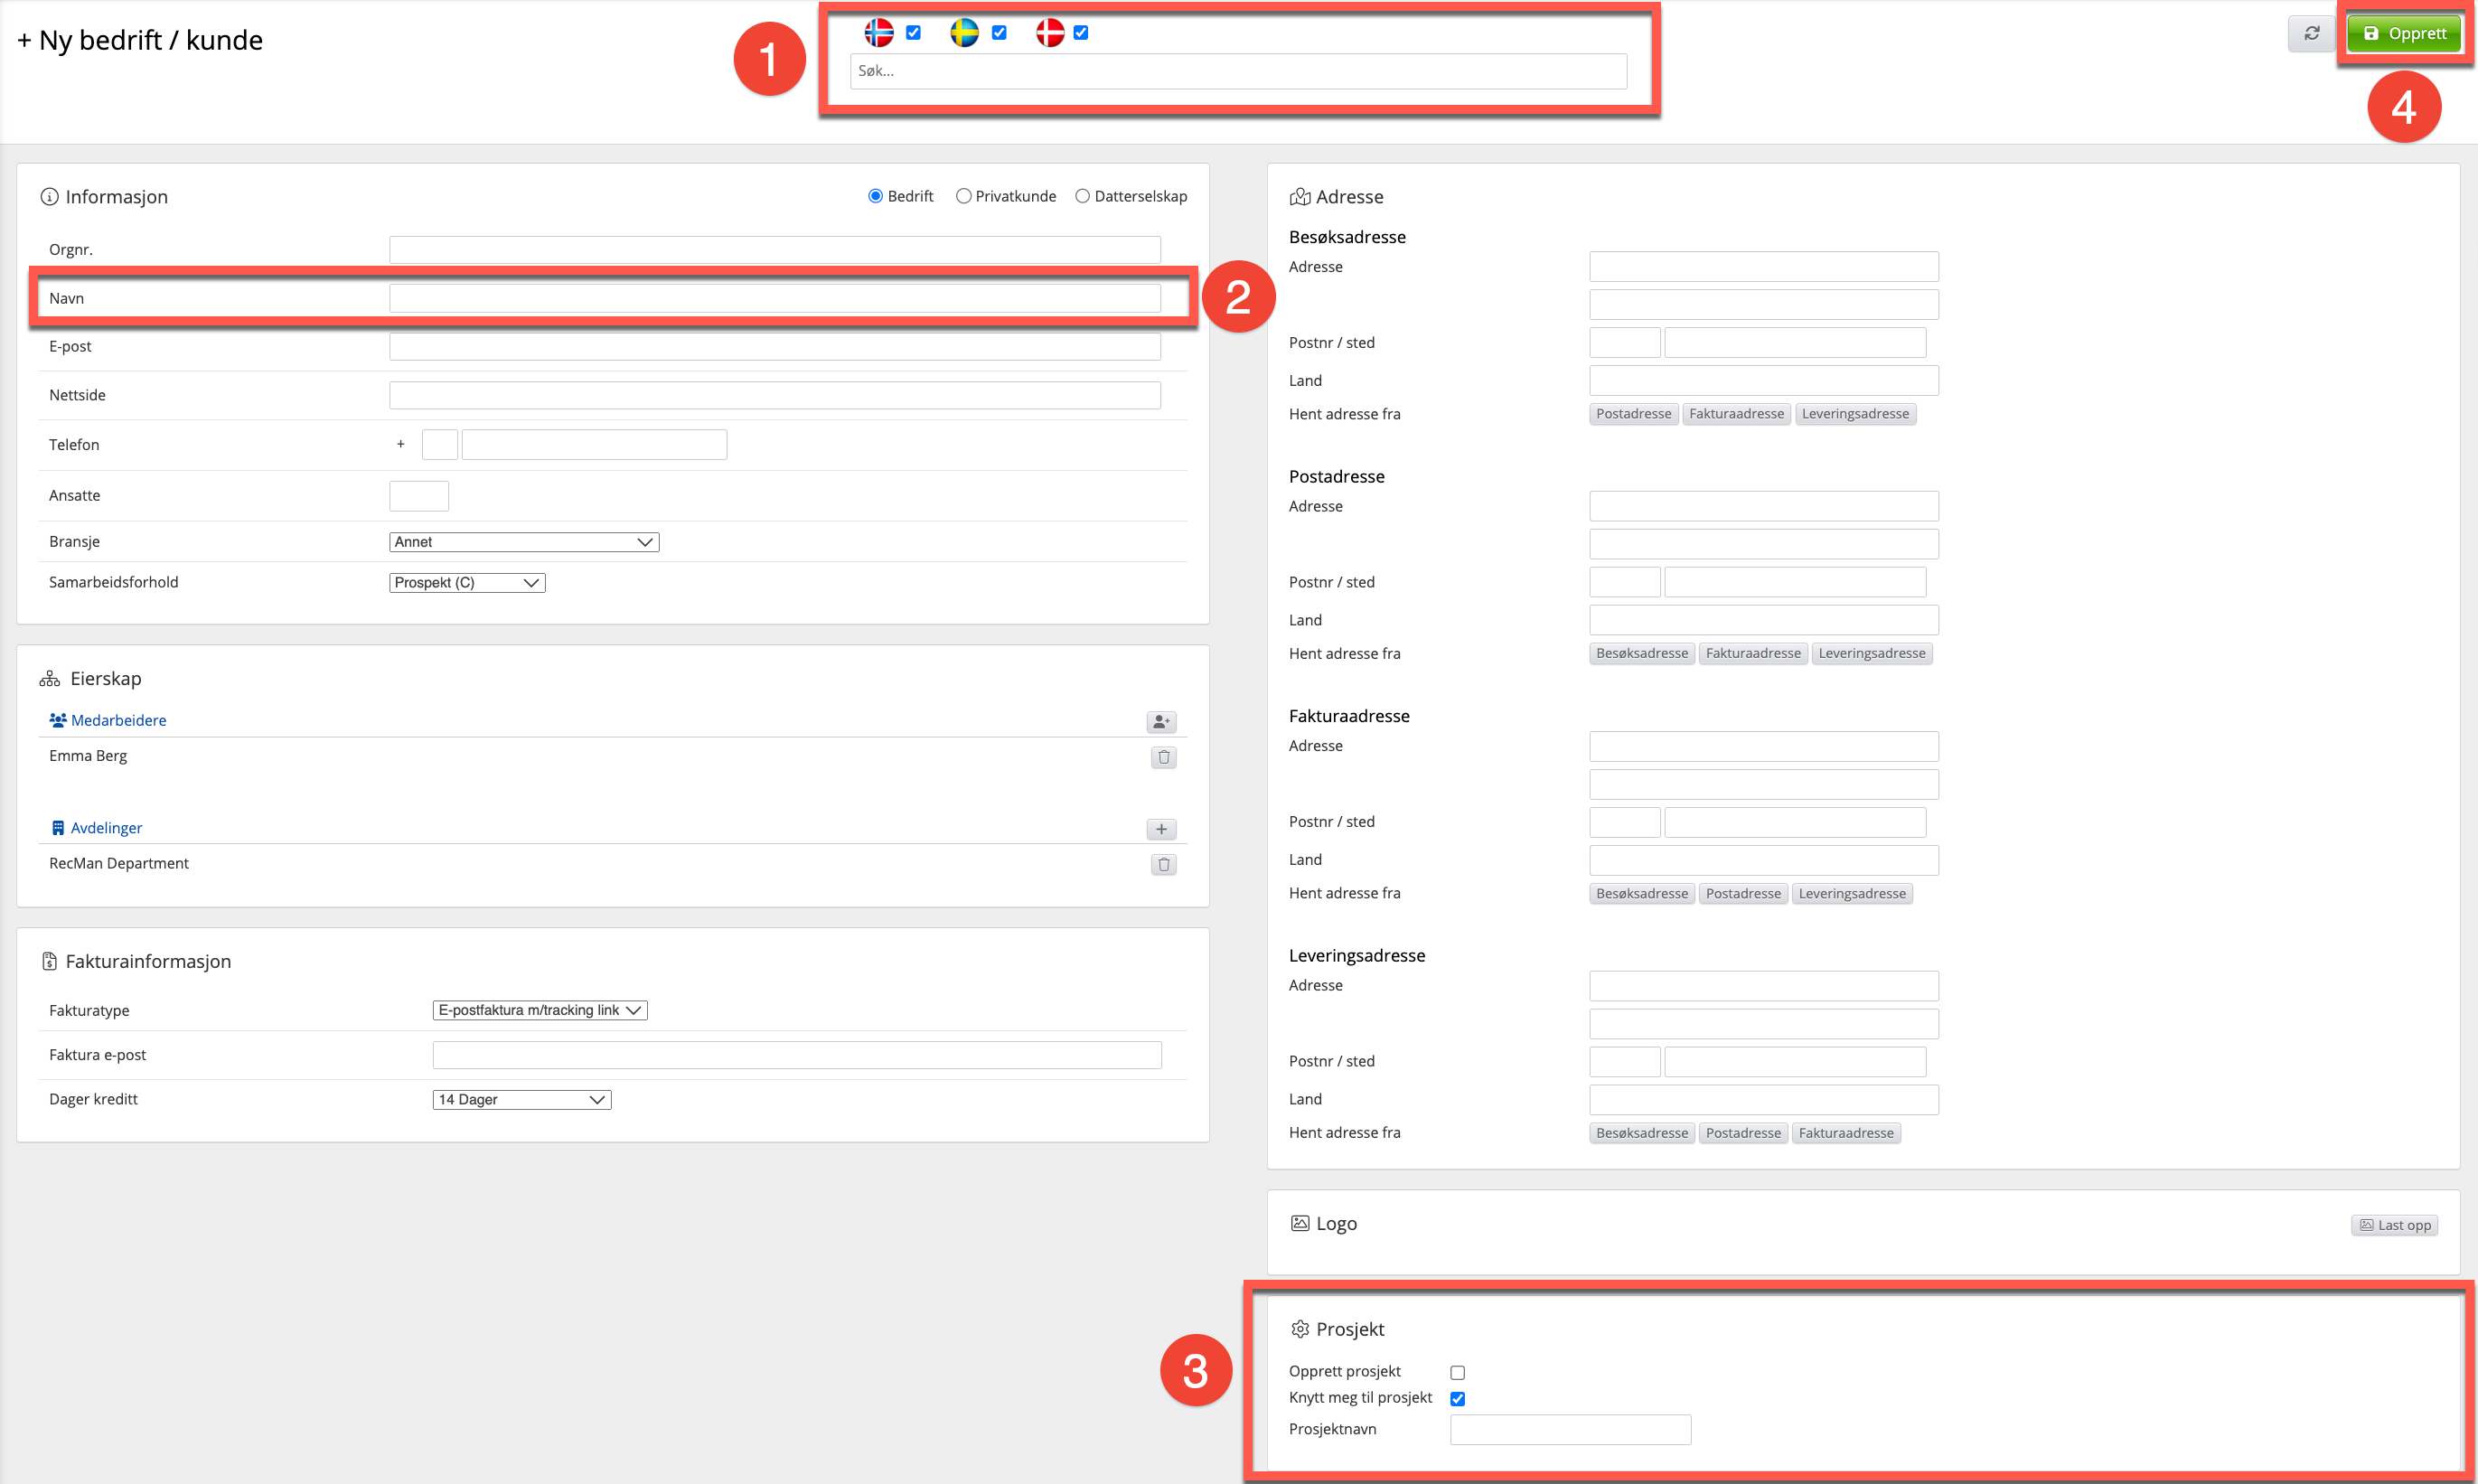Click the Postadresse Land field
Viewport: 2478px width, 1484px height.
[x=1764, y=620]
